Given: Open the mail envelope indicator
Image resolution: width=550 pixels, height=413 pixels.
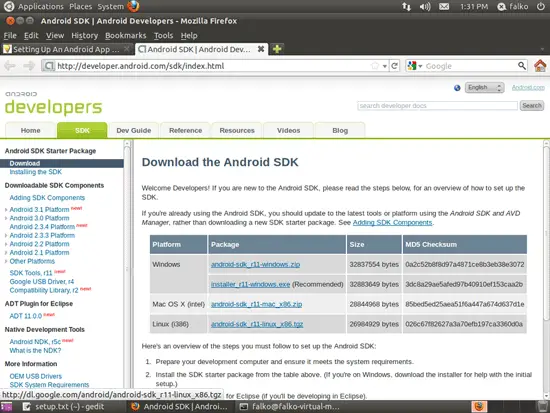Looking at the screenshot, I should (444, 6).
